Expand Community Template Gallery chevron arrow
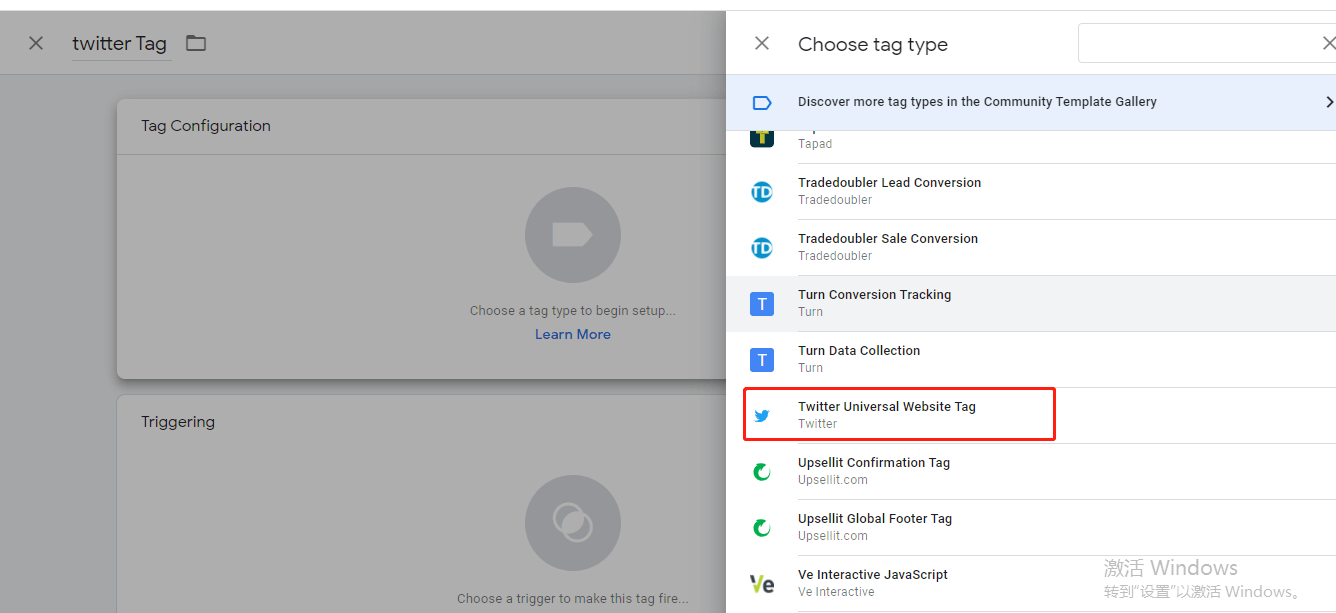Screen dimensions: 1336x613 pos(1329,102)
